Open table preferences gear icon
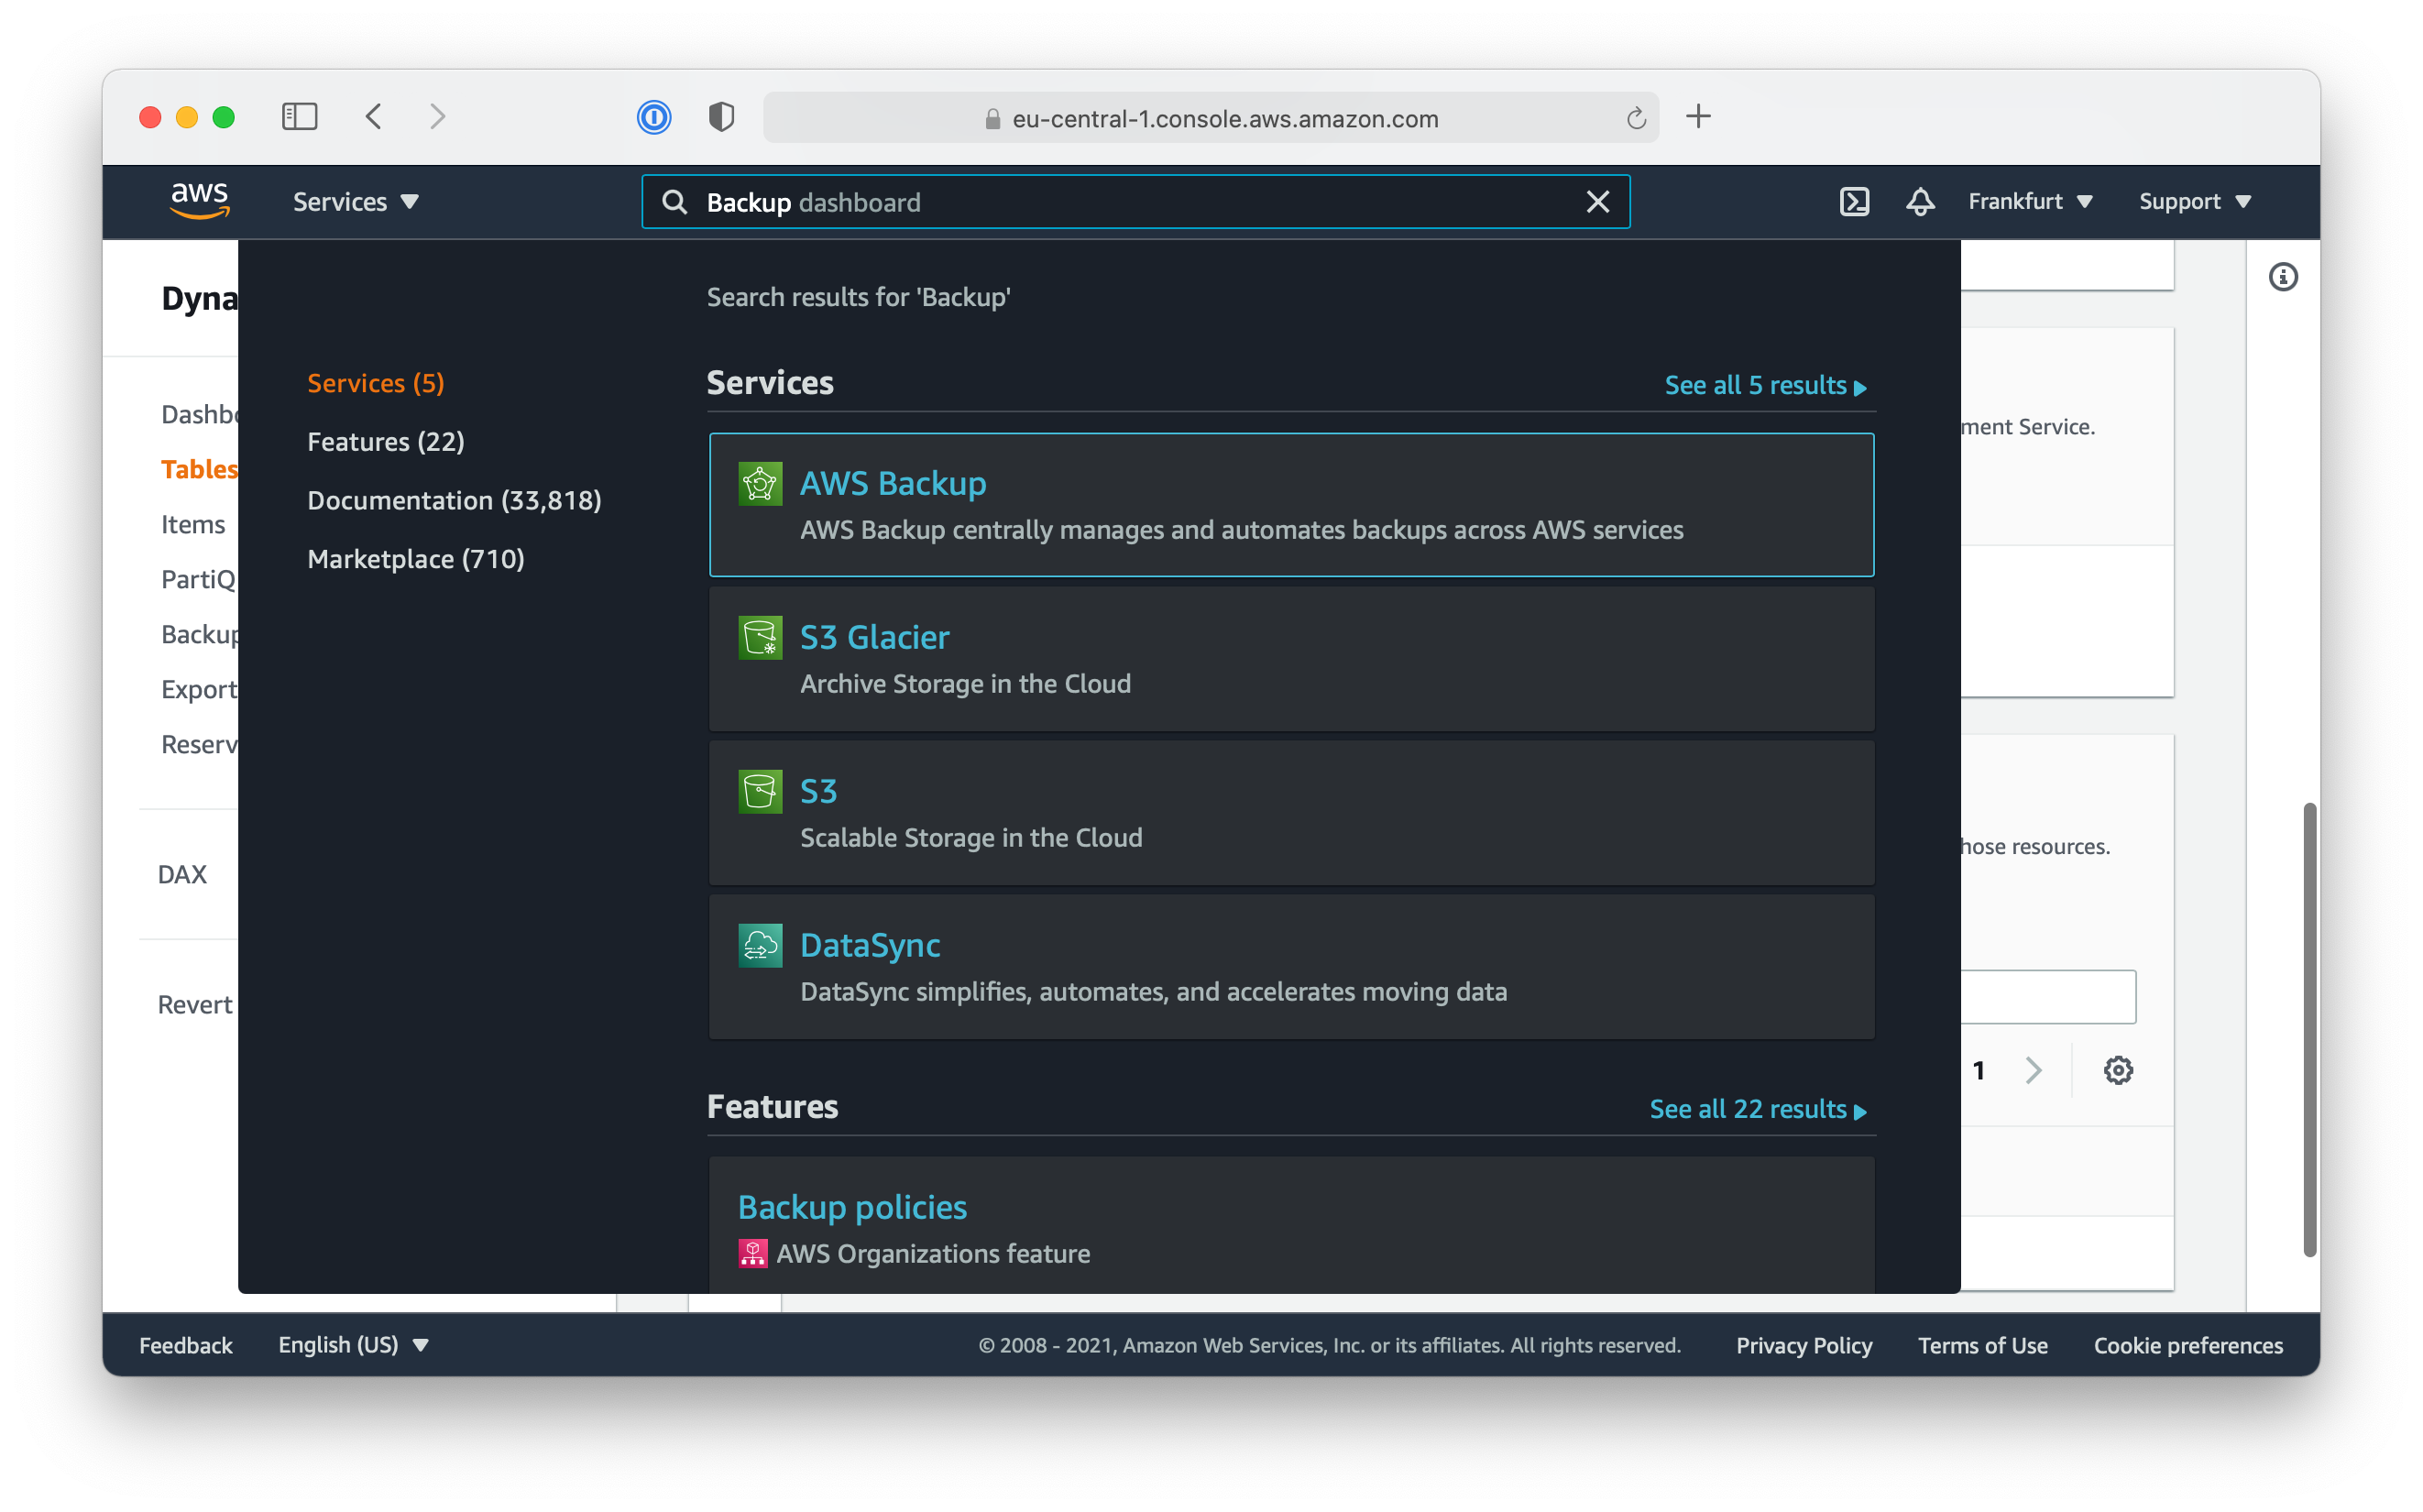The width and height of the screenshot is (2423, 1512). pyautogui.click(x=2117, y=1070)
